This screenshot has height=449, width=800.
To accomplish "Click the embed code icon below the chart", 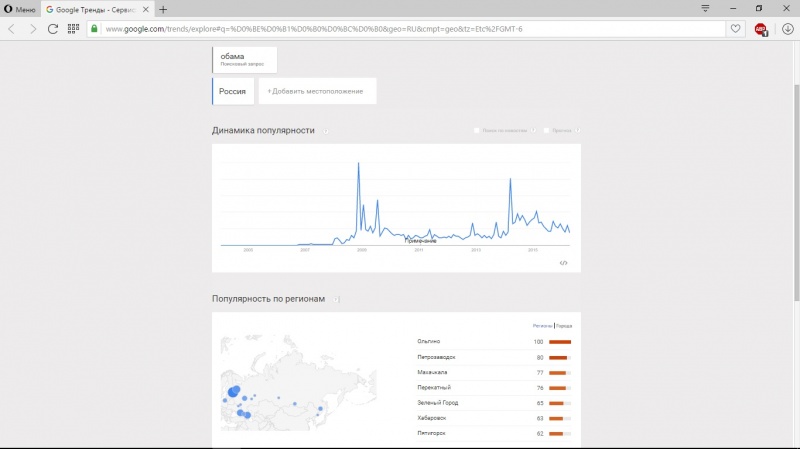I will [x=563, y=262].
